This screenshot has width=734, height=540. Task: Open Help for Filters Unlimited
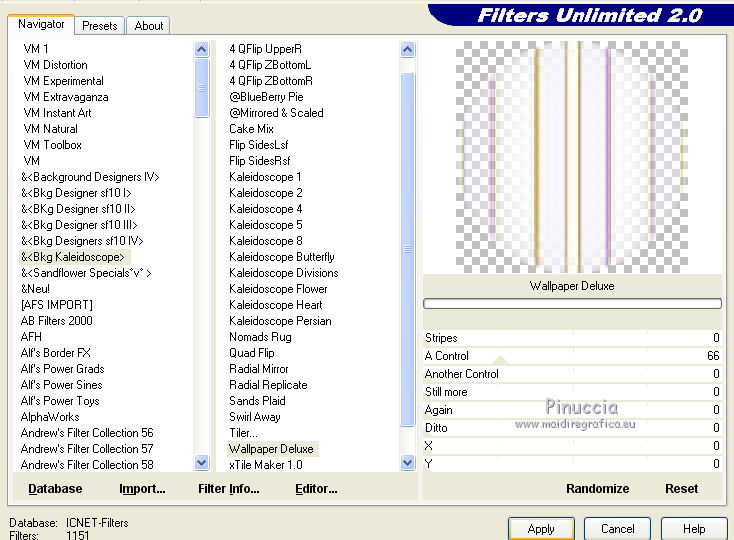[694, 529]
